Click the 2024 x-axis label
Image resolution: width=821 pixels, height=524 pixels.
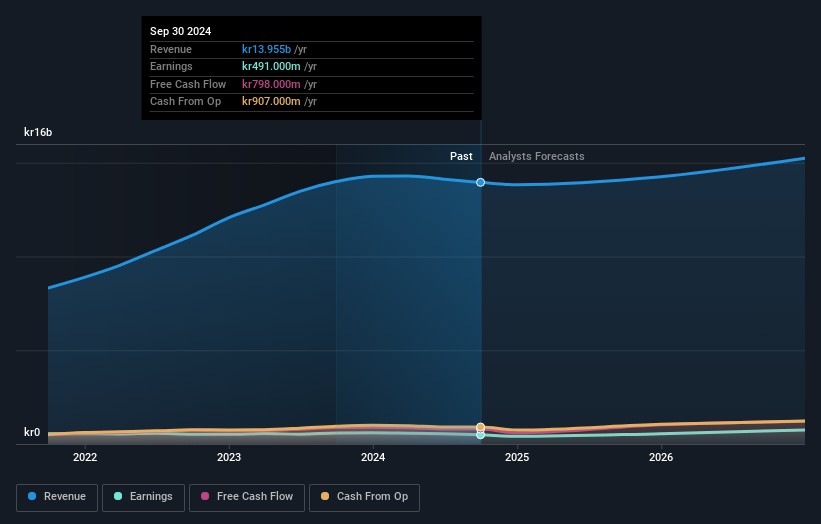click(373, 457)
